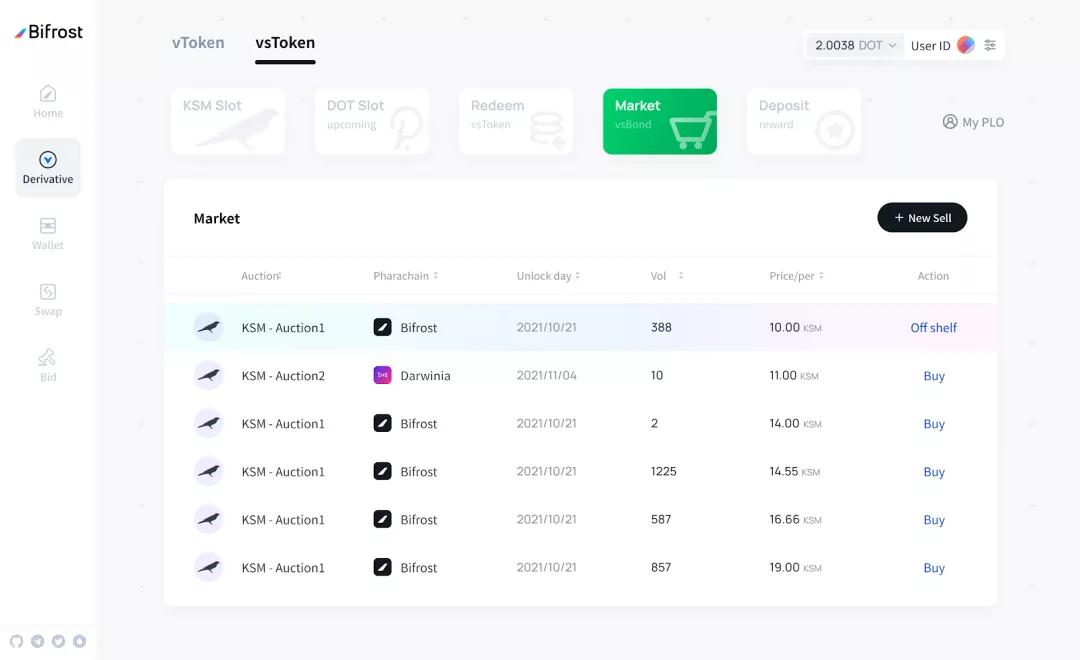Sort the table by Unlock day
The height and width of the screenshot is (660, 1080).
click(548, 276)
